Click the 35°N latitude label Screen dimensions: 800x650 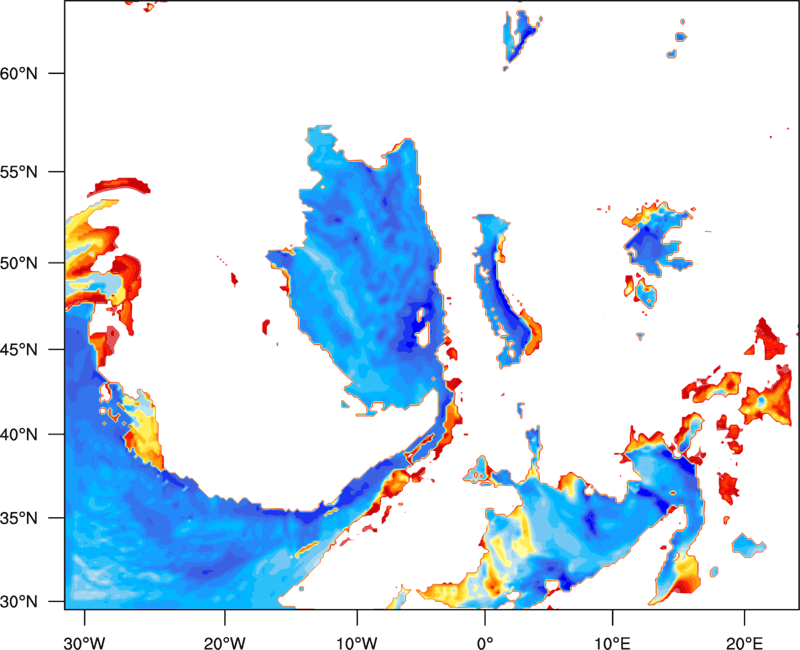(19, 518)
